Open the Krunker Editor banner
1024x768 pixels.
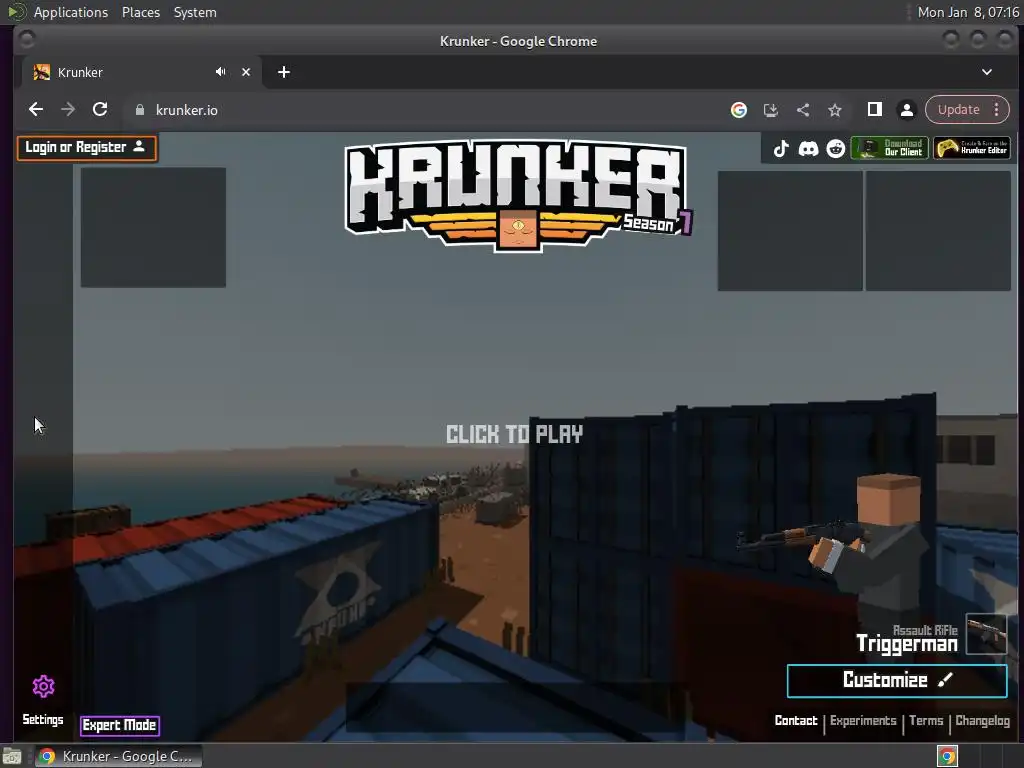click(972, 148)
